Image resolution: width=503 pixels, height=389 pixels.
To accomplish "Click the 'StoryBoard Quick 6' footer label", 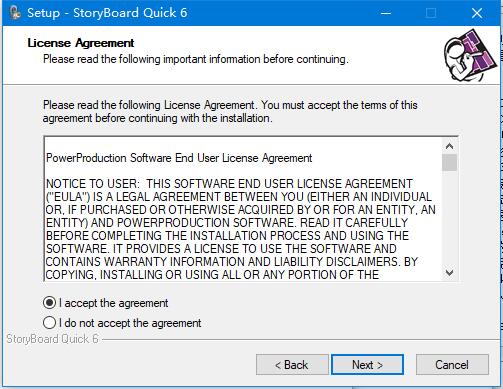I will [53, 339].
